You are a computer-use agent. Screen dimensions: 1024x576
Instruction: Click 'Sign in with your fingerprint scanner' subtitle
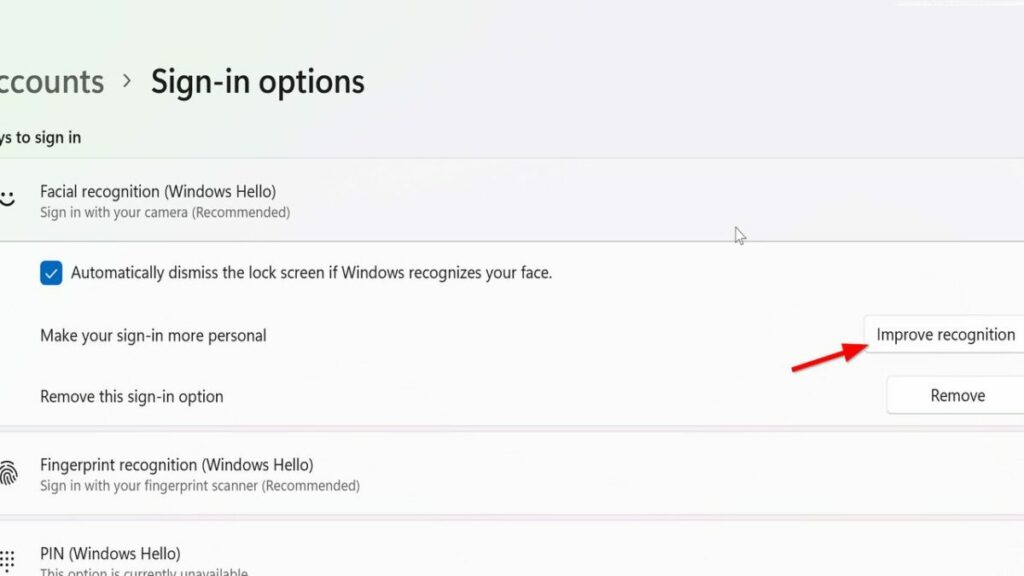[x=200, y=486]
